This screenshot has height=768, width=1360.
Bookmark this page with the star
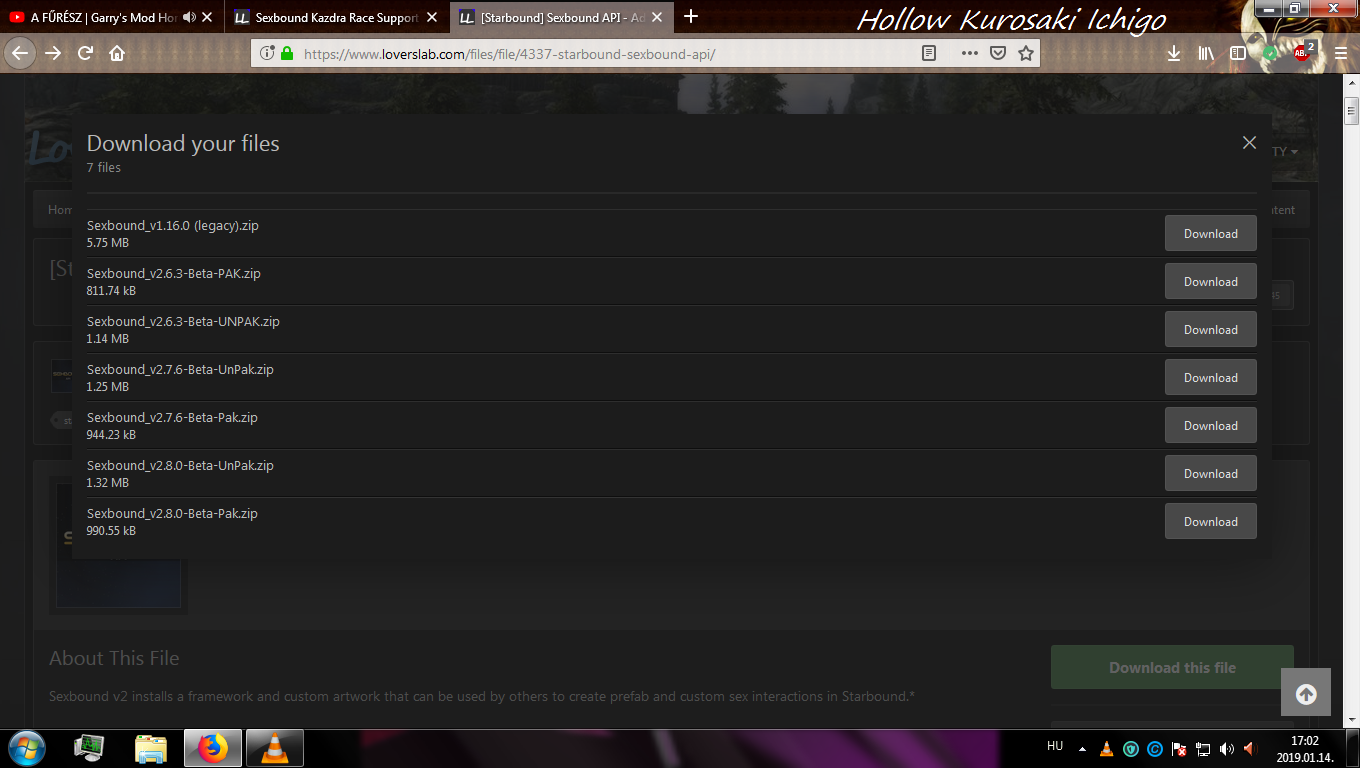[x=1025, y=53]
